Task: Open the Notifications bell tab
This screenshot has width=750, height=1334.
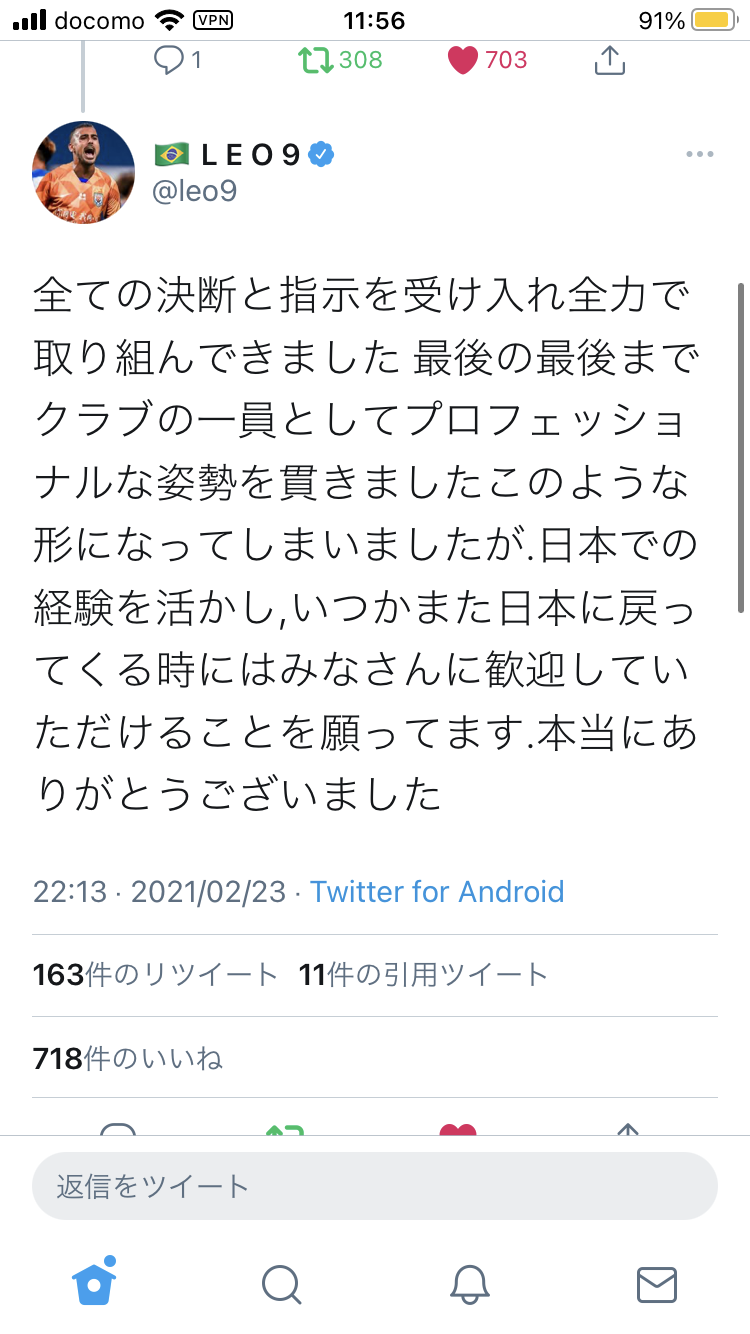Action: point(468,1285)
